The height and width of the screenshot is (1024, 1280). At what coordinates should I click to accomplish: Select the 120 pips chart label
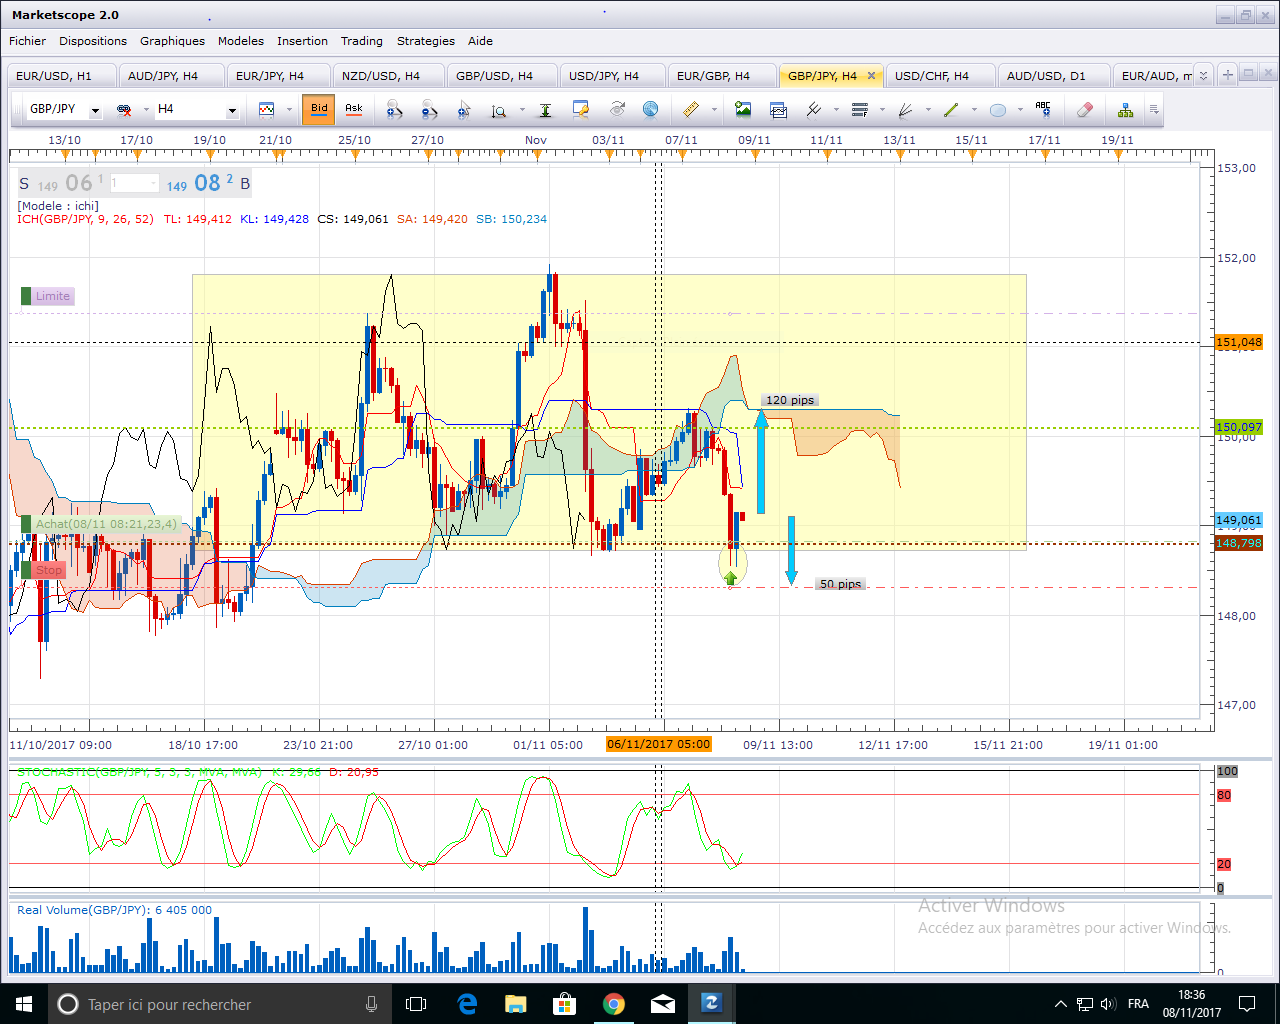pyautogui.click(x=790, y=400)
